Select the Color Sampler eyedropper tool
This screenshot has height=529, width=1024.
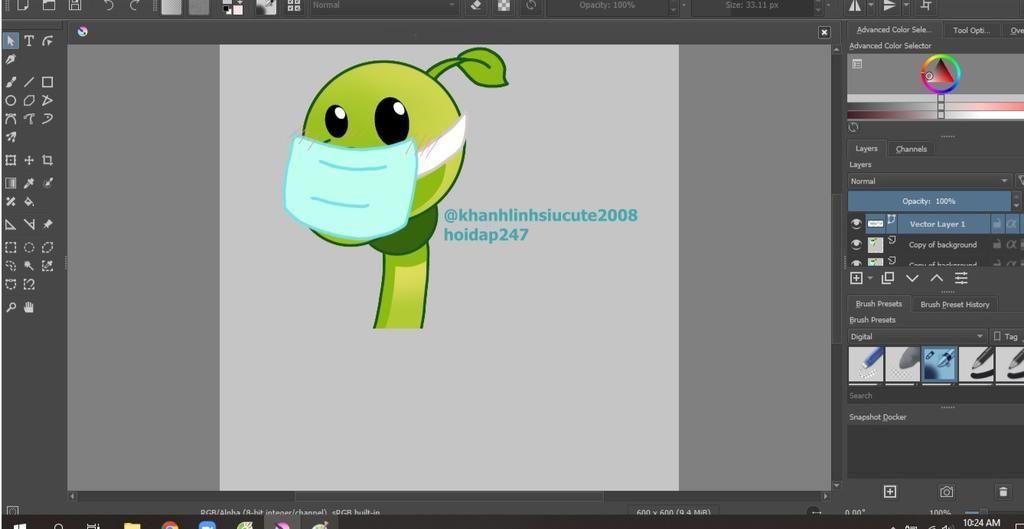pyautogui.click(x=29, y=183)
